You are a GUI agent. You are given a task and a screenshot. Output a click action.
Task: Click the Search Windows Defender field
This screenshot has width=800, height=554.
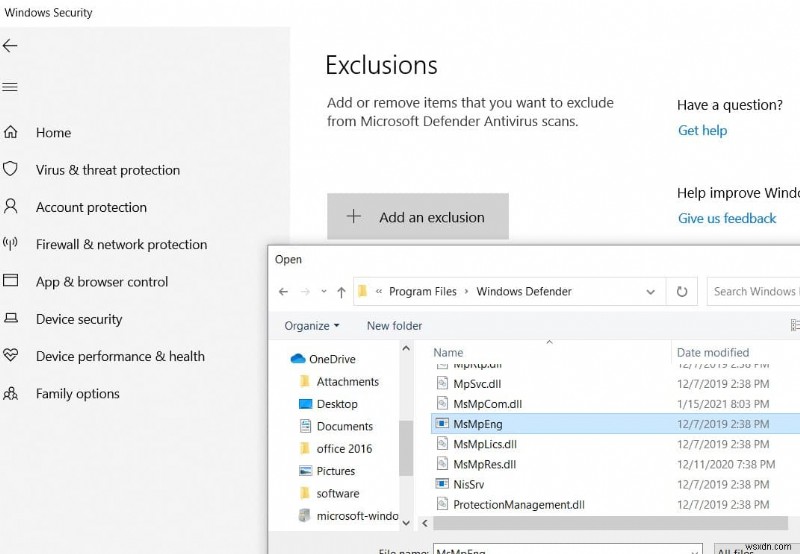pyautogui.click(x=754, y=291)
